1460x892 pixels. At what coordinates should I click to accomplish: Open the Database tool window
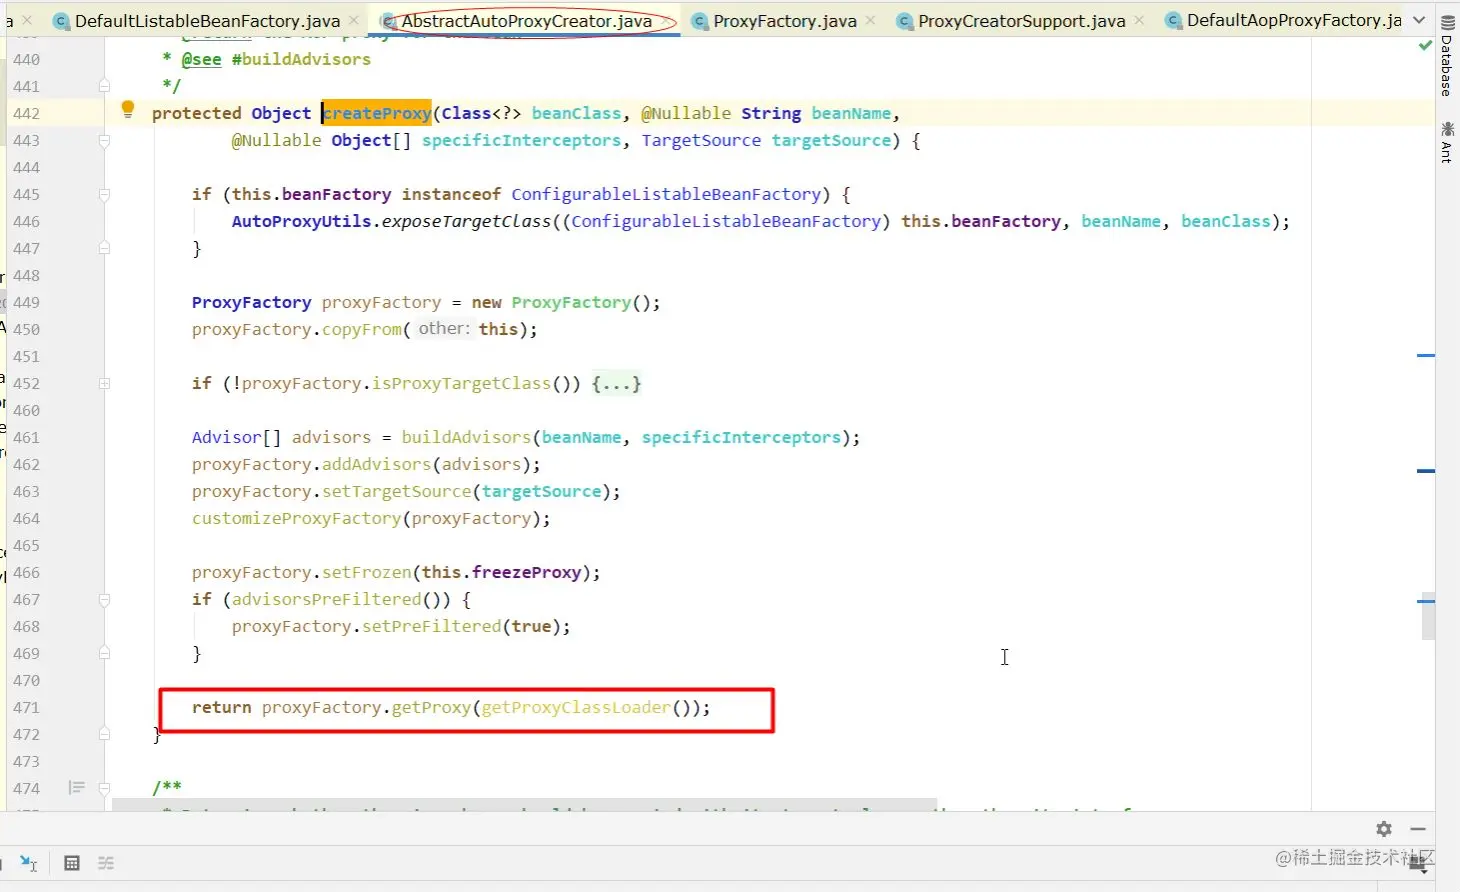1447,57
